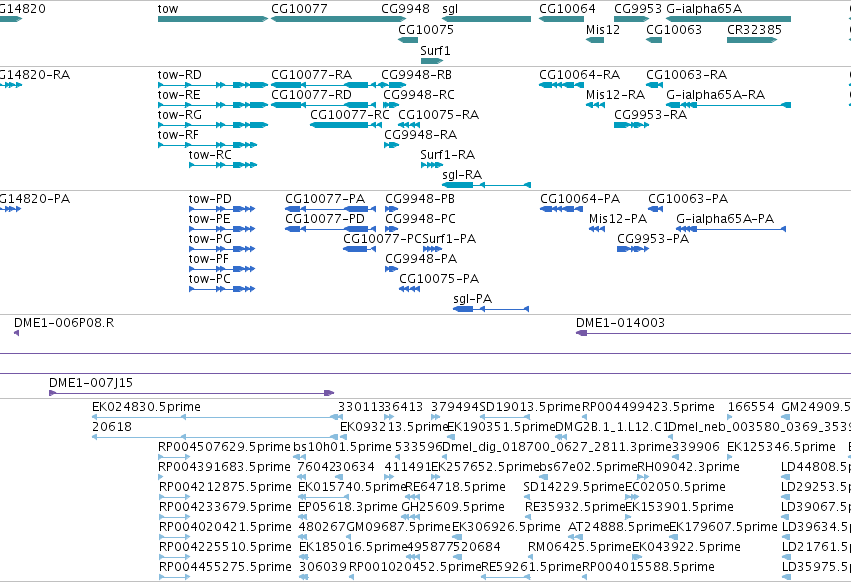Click transcript Mis12-RA
The height and width of the screenshot is (582, 851).
point(595,105)
